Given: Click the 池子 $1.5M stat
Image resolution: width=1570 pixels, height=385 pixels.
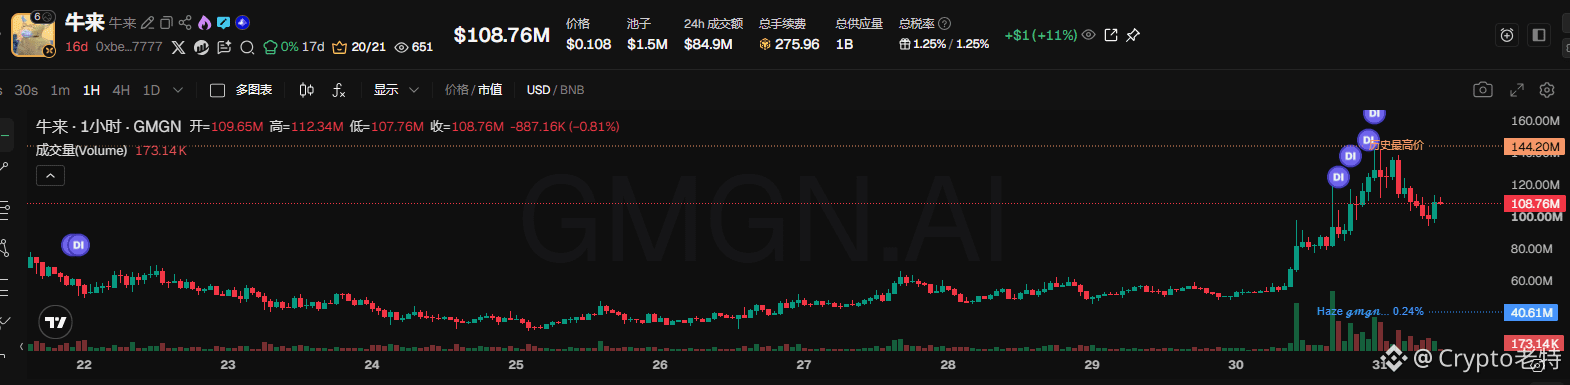Looking at the screenshot, I should (647, 35).
